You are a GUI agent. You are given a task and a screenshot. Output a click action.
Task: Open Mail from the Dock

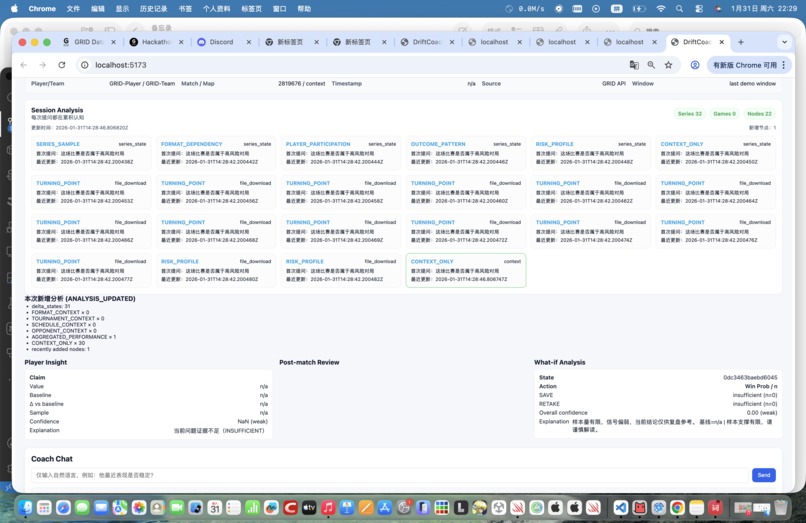(101, 508)
